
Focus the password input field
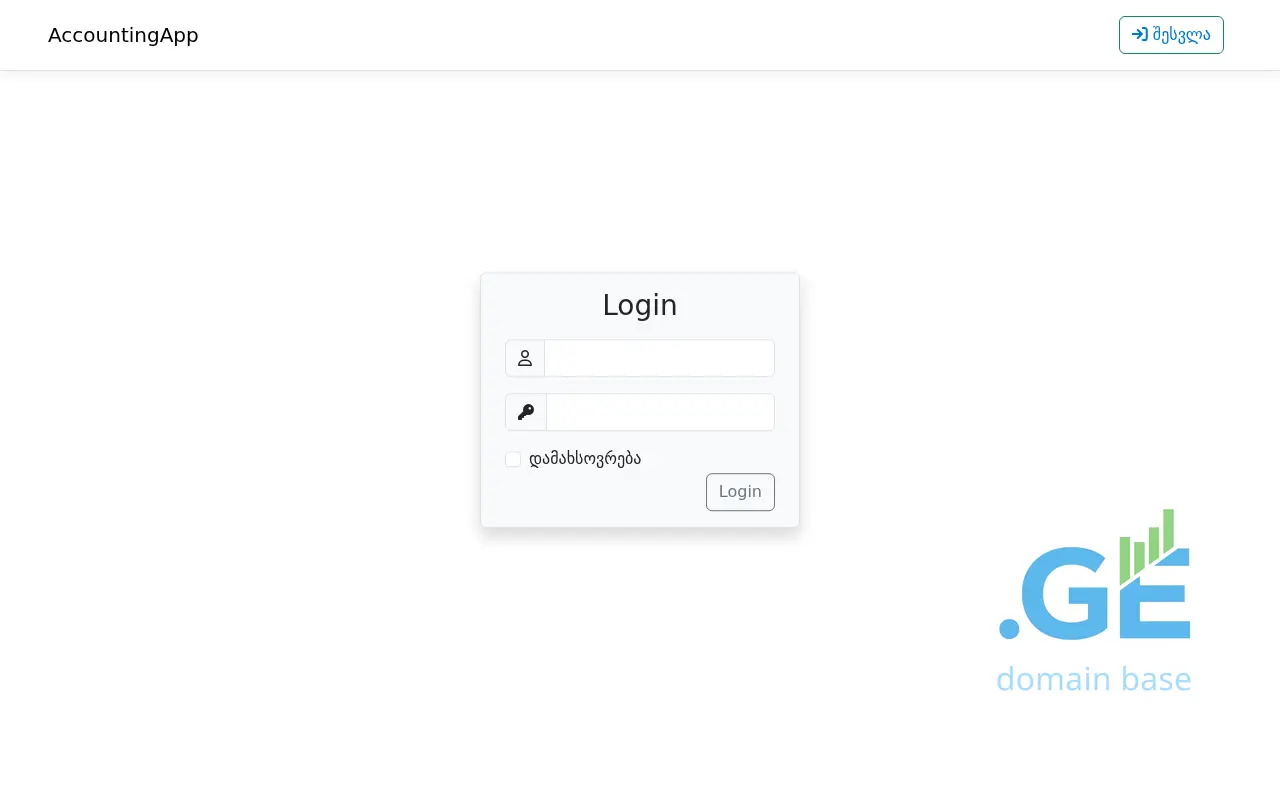point(661,412)
